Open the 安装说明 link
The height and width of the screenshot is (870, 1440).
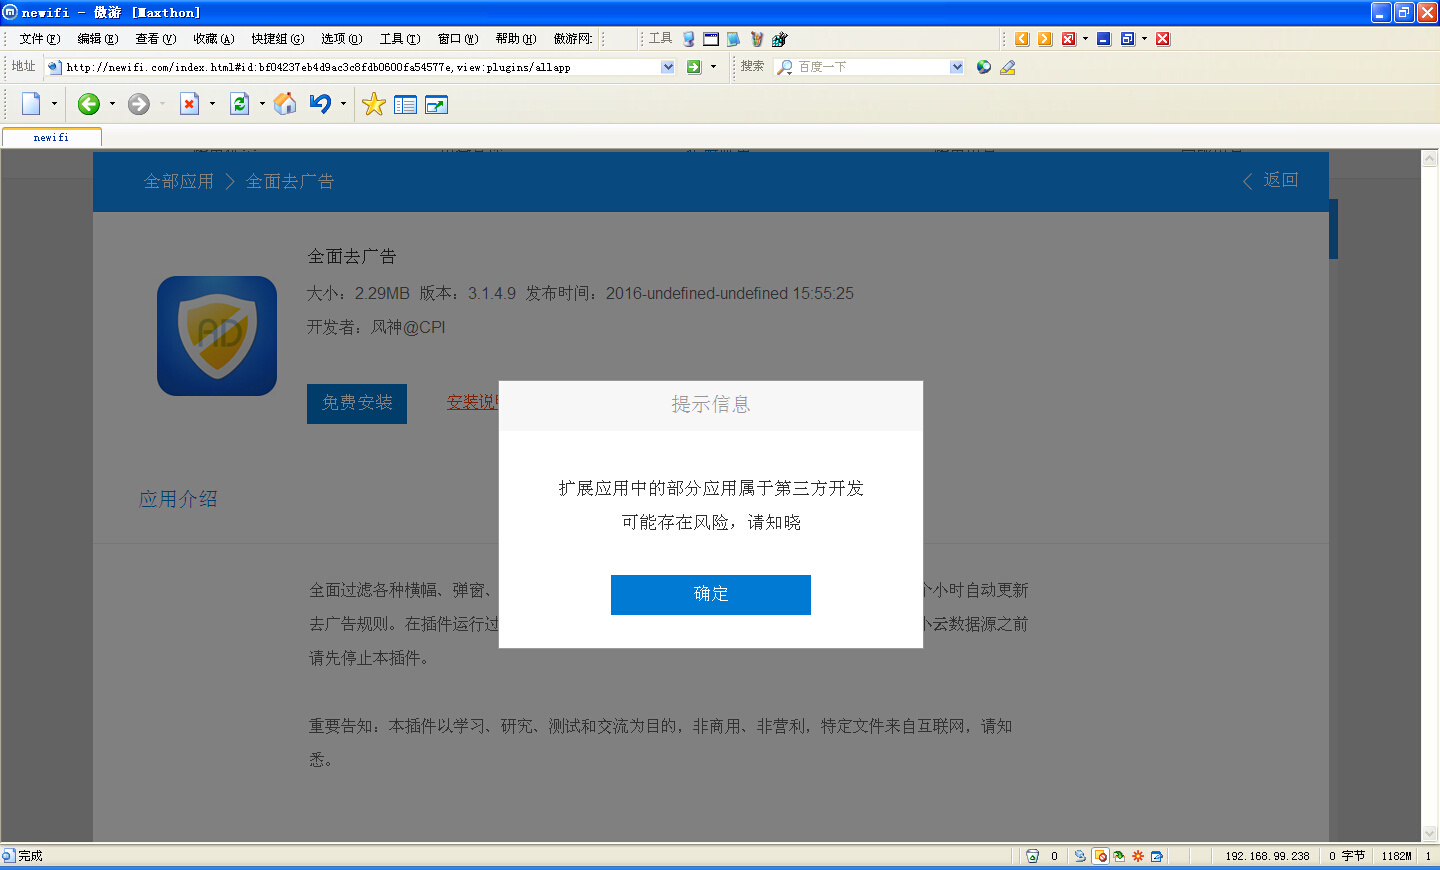tap(474, 403)
